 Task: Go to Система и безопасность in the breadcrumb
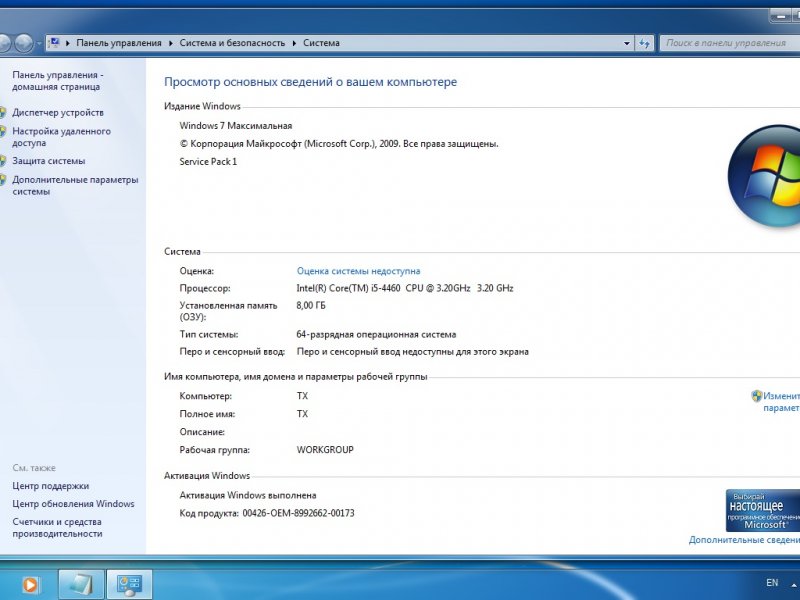pos(232,43)
